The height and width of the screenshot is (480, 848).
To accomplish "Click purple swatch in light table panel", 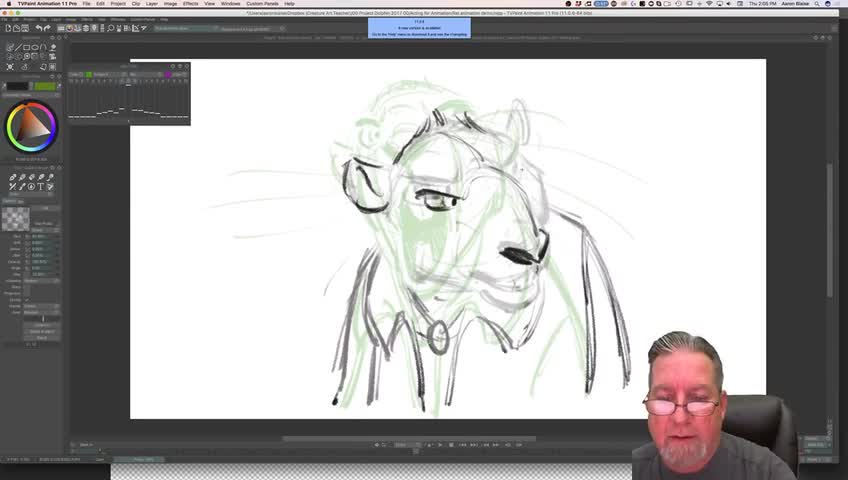I will click(168, 74).
